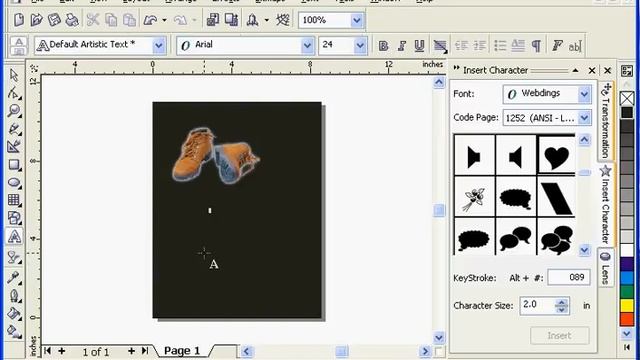
Task: Open the Arial font list dropdown
Action: [307, 45]
